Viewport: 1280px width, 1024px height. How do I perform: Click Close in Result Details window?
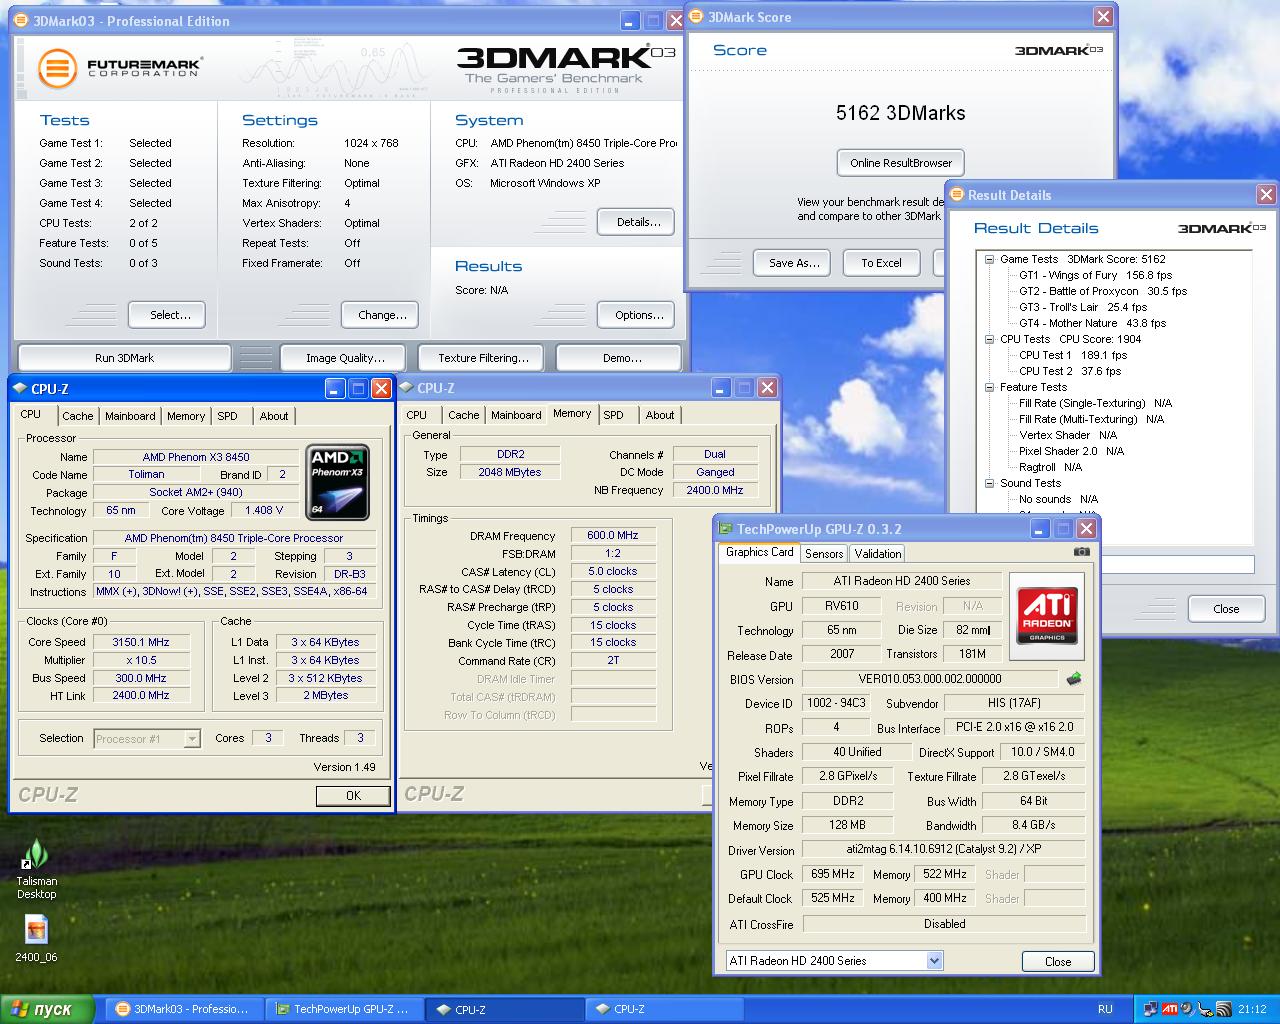1226,609
